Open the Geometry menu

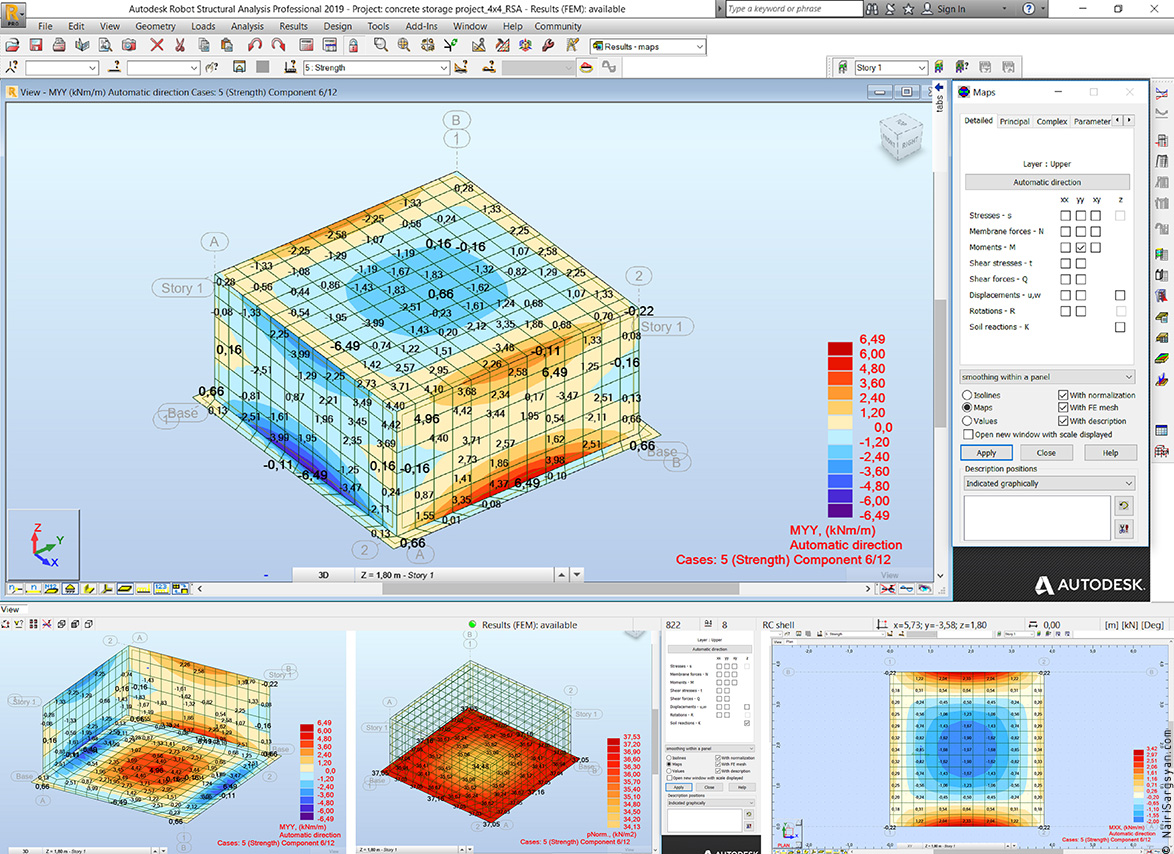click(155, 26)
